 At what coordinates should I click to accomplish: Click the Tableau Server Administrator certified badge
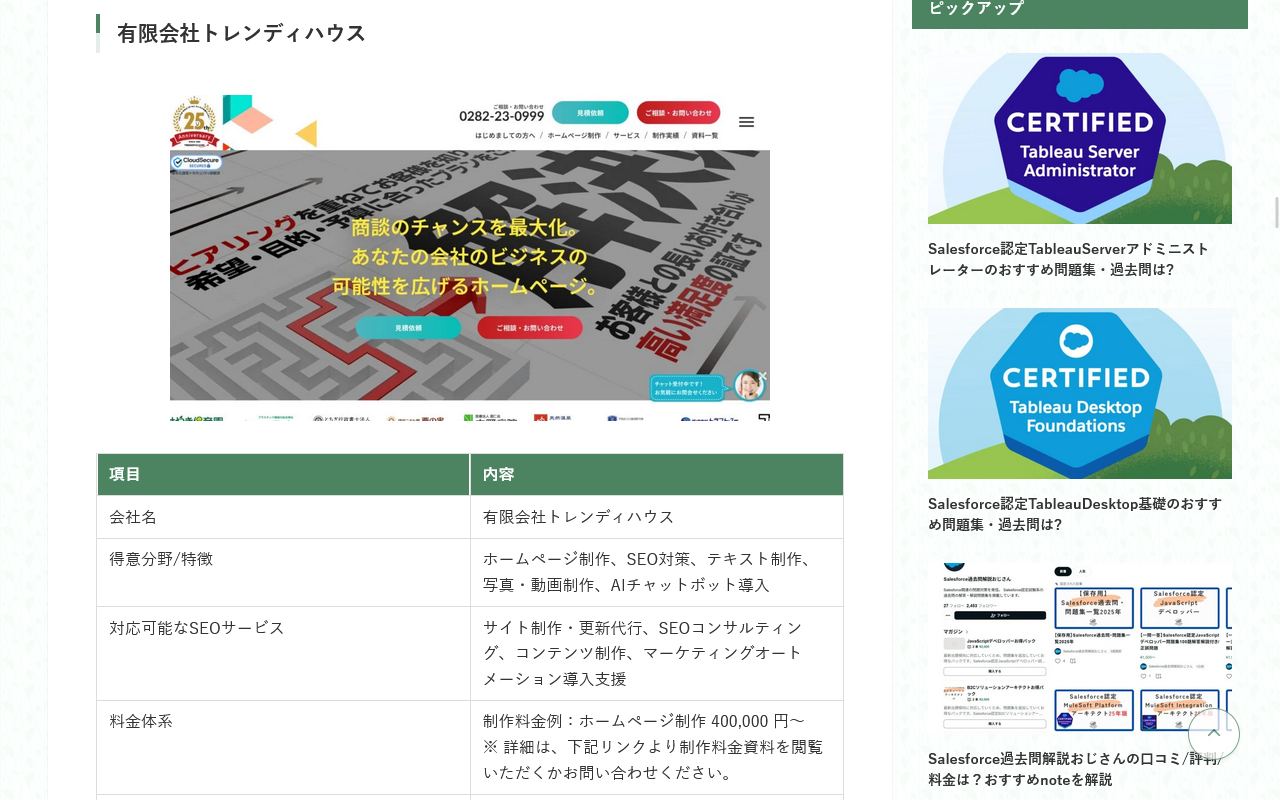tap(1080, 138)
